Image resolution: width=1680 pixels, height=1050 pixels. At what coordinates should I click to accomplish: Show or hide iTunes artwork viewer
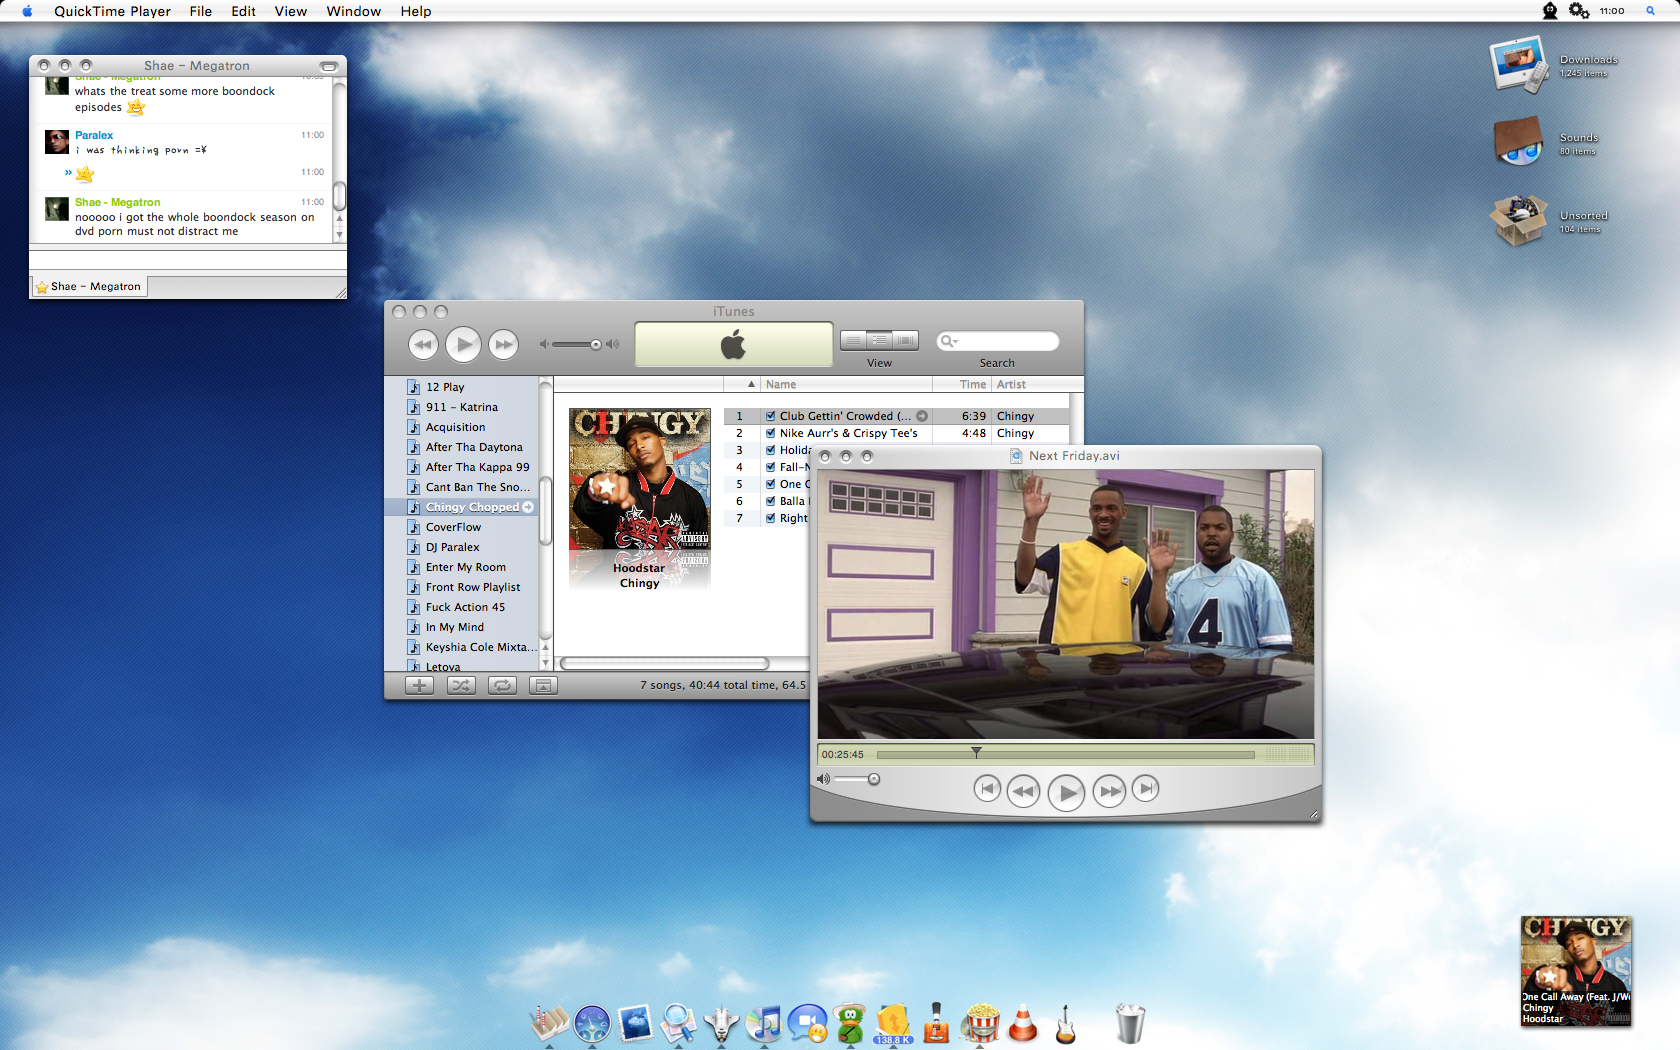[x=543, y=685]
